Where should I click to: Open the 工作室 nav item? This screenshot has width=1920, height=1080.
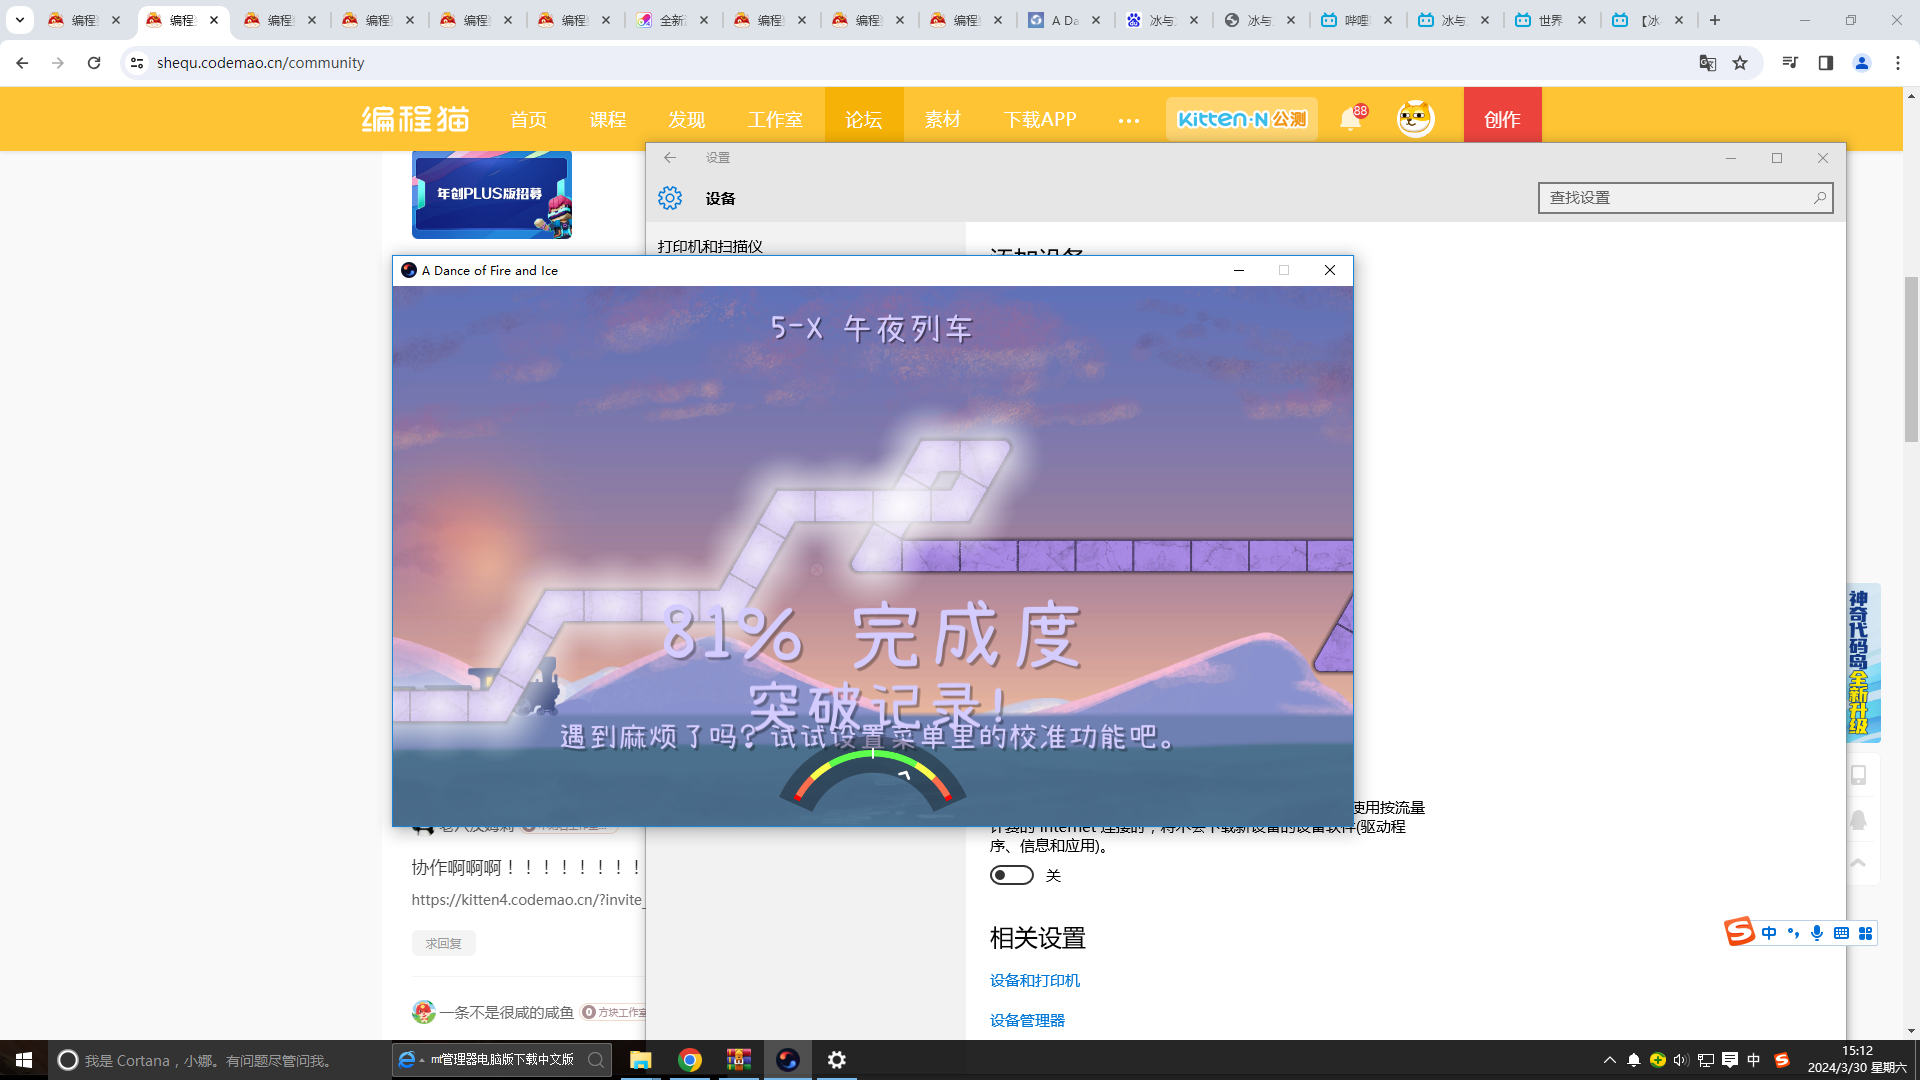tap(775, 119)
